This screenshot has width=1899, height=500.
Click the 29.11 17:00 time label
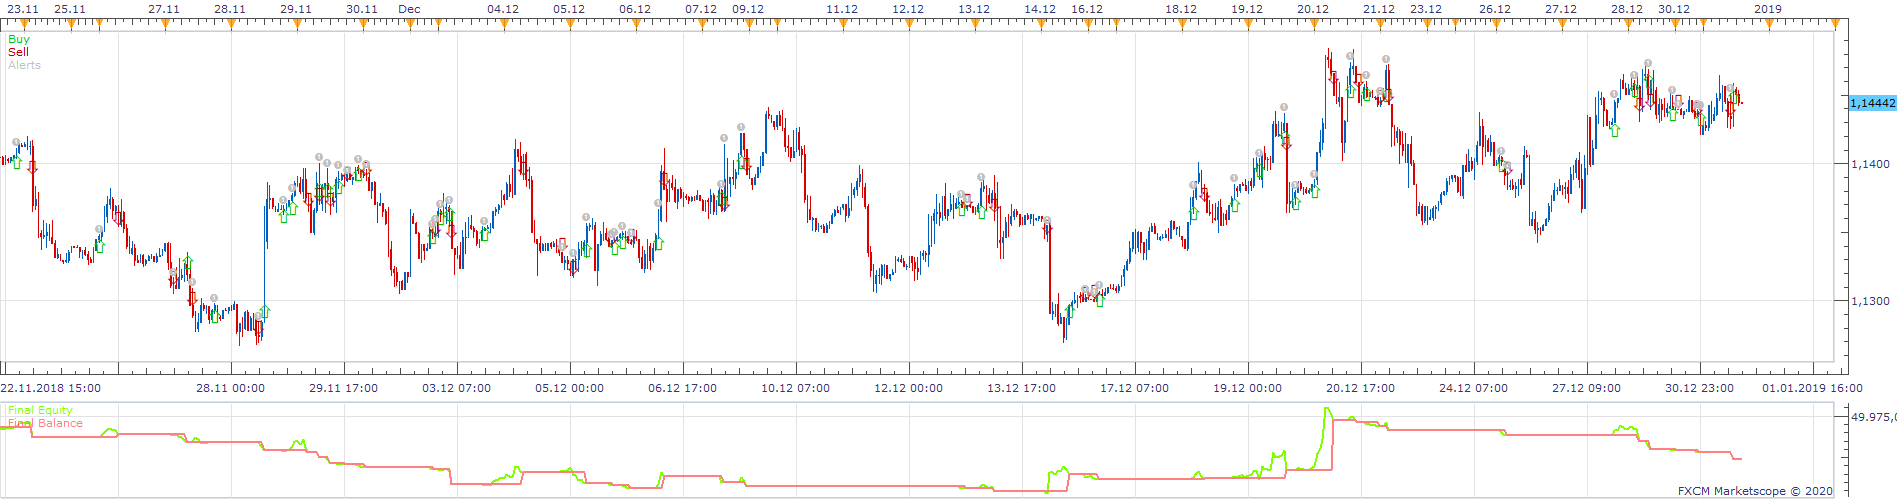pos(343,388)
